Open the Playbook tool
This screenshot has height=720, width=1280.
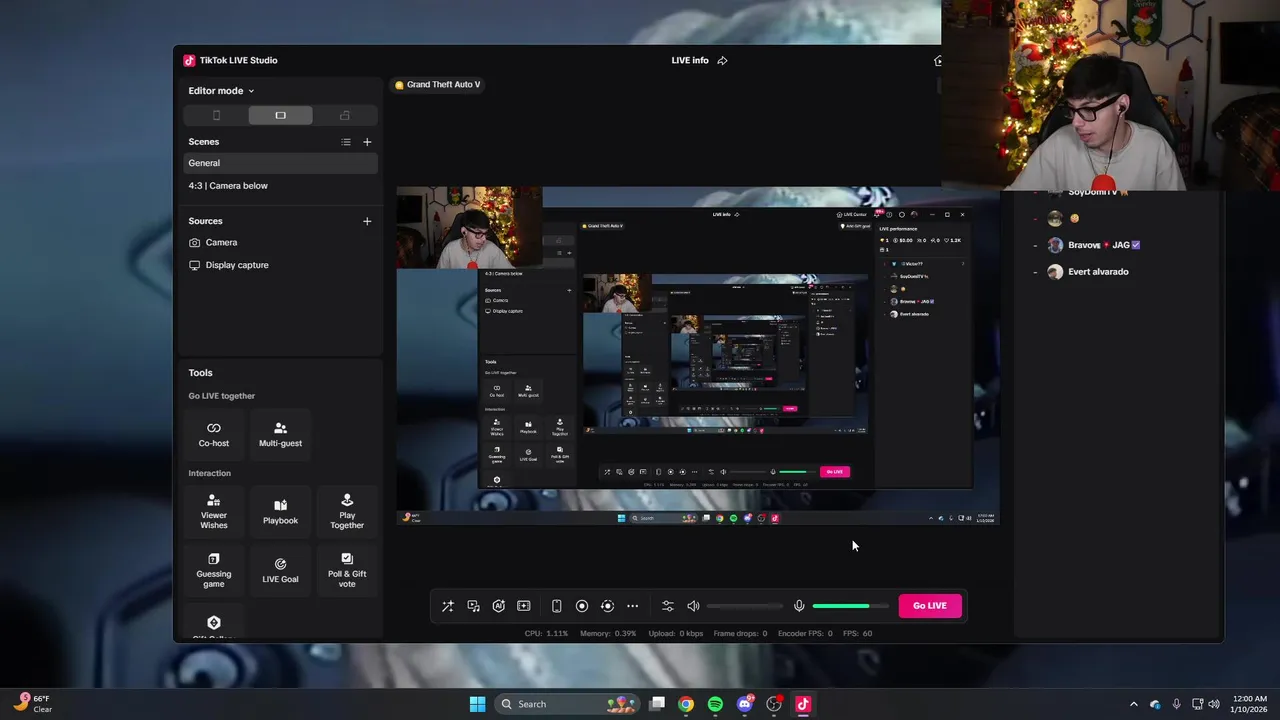tap(280, 512)
